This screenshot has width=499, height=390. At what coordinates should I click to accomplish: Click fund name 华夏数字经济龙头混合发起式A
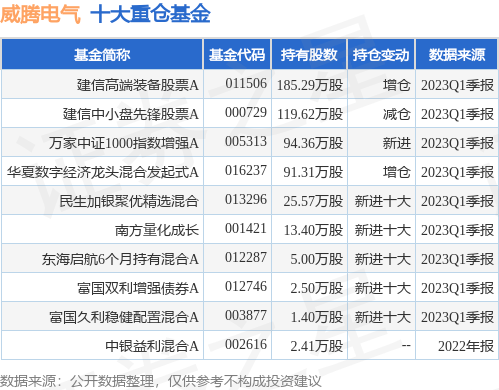click(x=103, y=172)
